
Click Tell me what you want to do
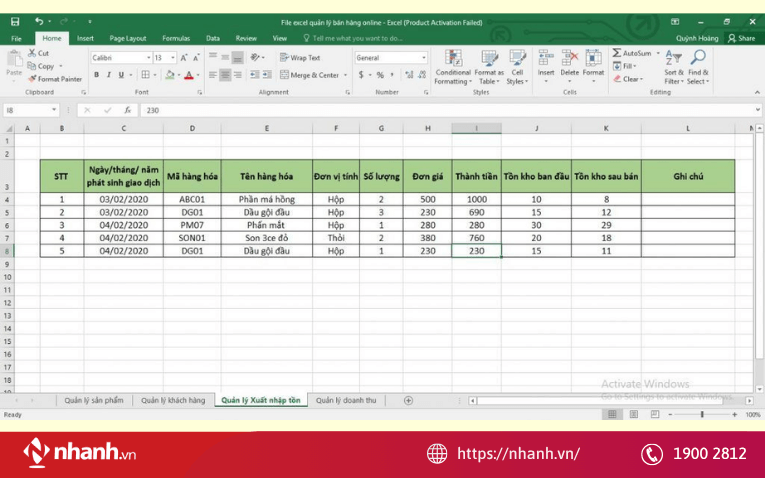357,38
